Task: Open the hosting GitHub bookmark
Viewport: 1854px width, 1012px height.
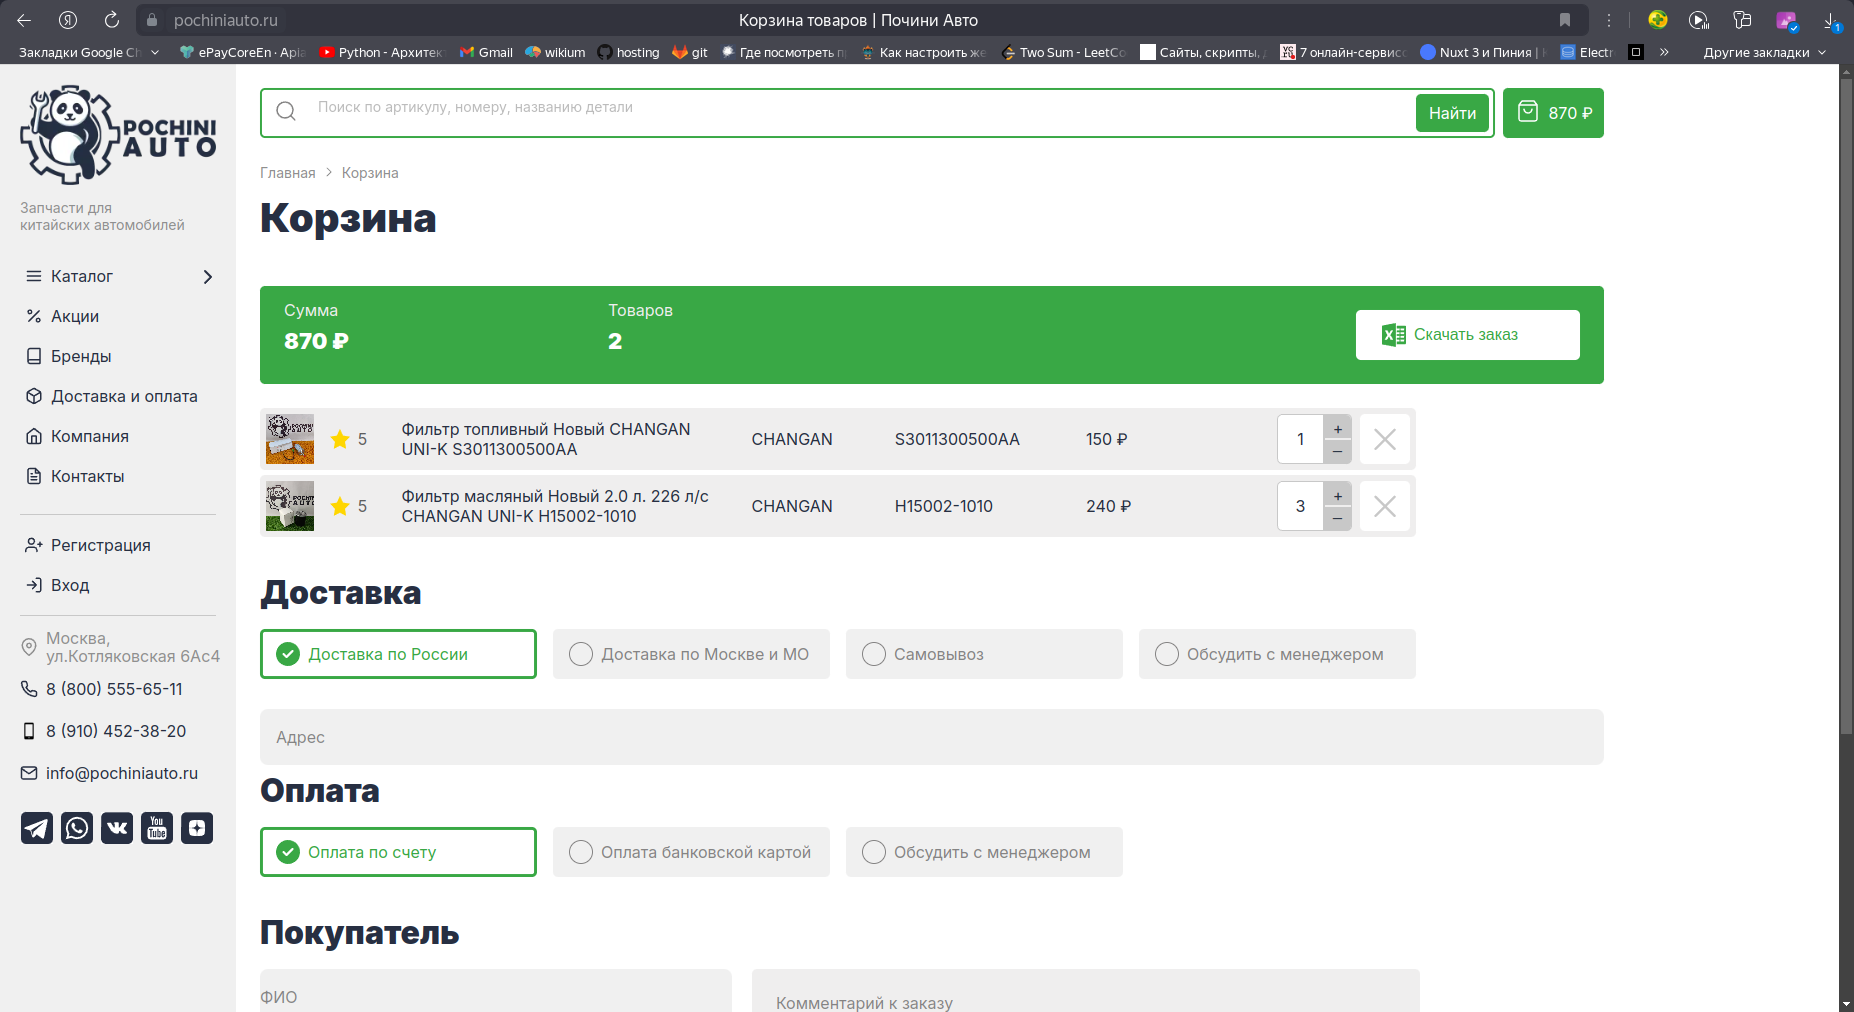Action: click(x=628, y=52)
